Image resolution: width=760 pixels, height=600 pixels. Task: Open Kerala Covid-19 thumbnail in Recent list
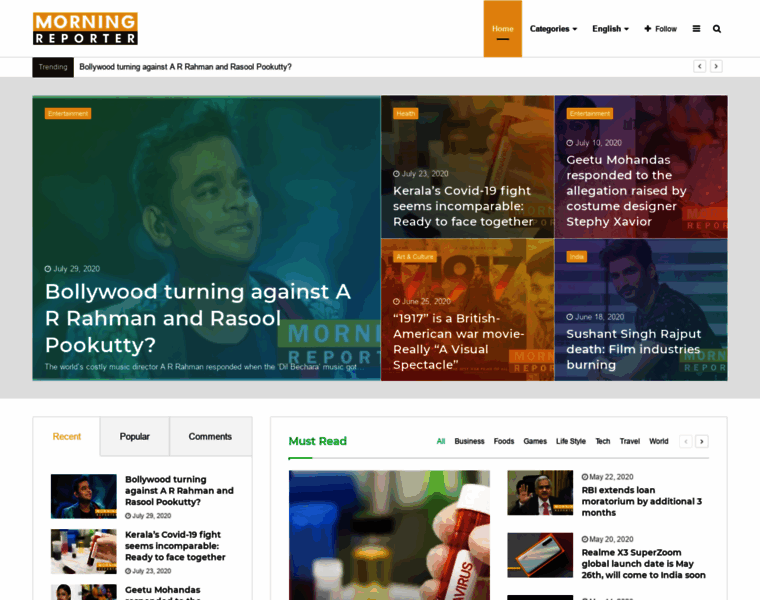click(84, 552)
